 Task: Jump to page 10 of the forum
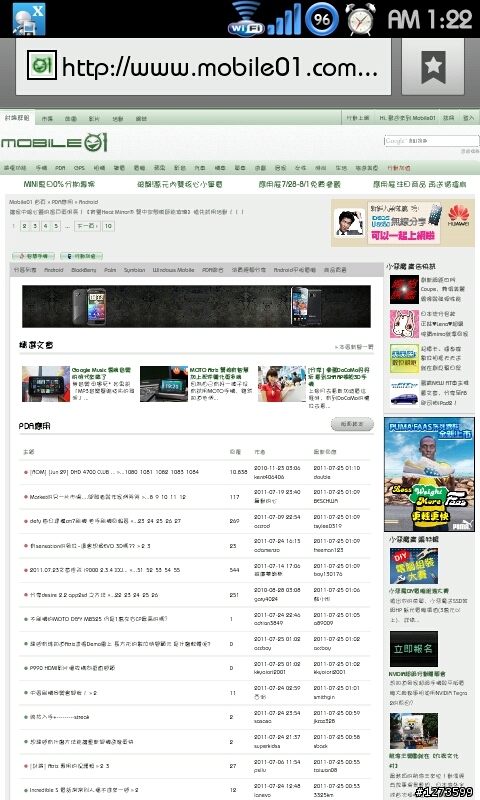tap(108, 226)
